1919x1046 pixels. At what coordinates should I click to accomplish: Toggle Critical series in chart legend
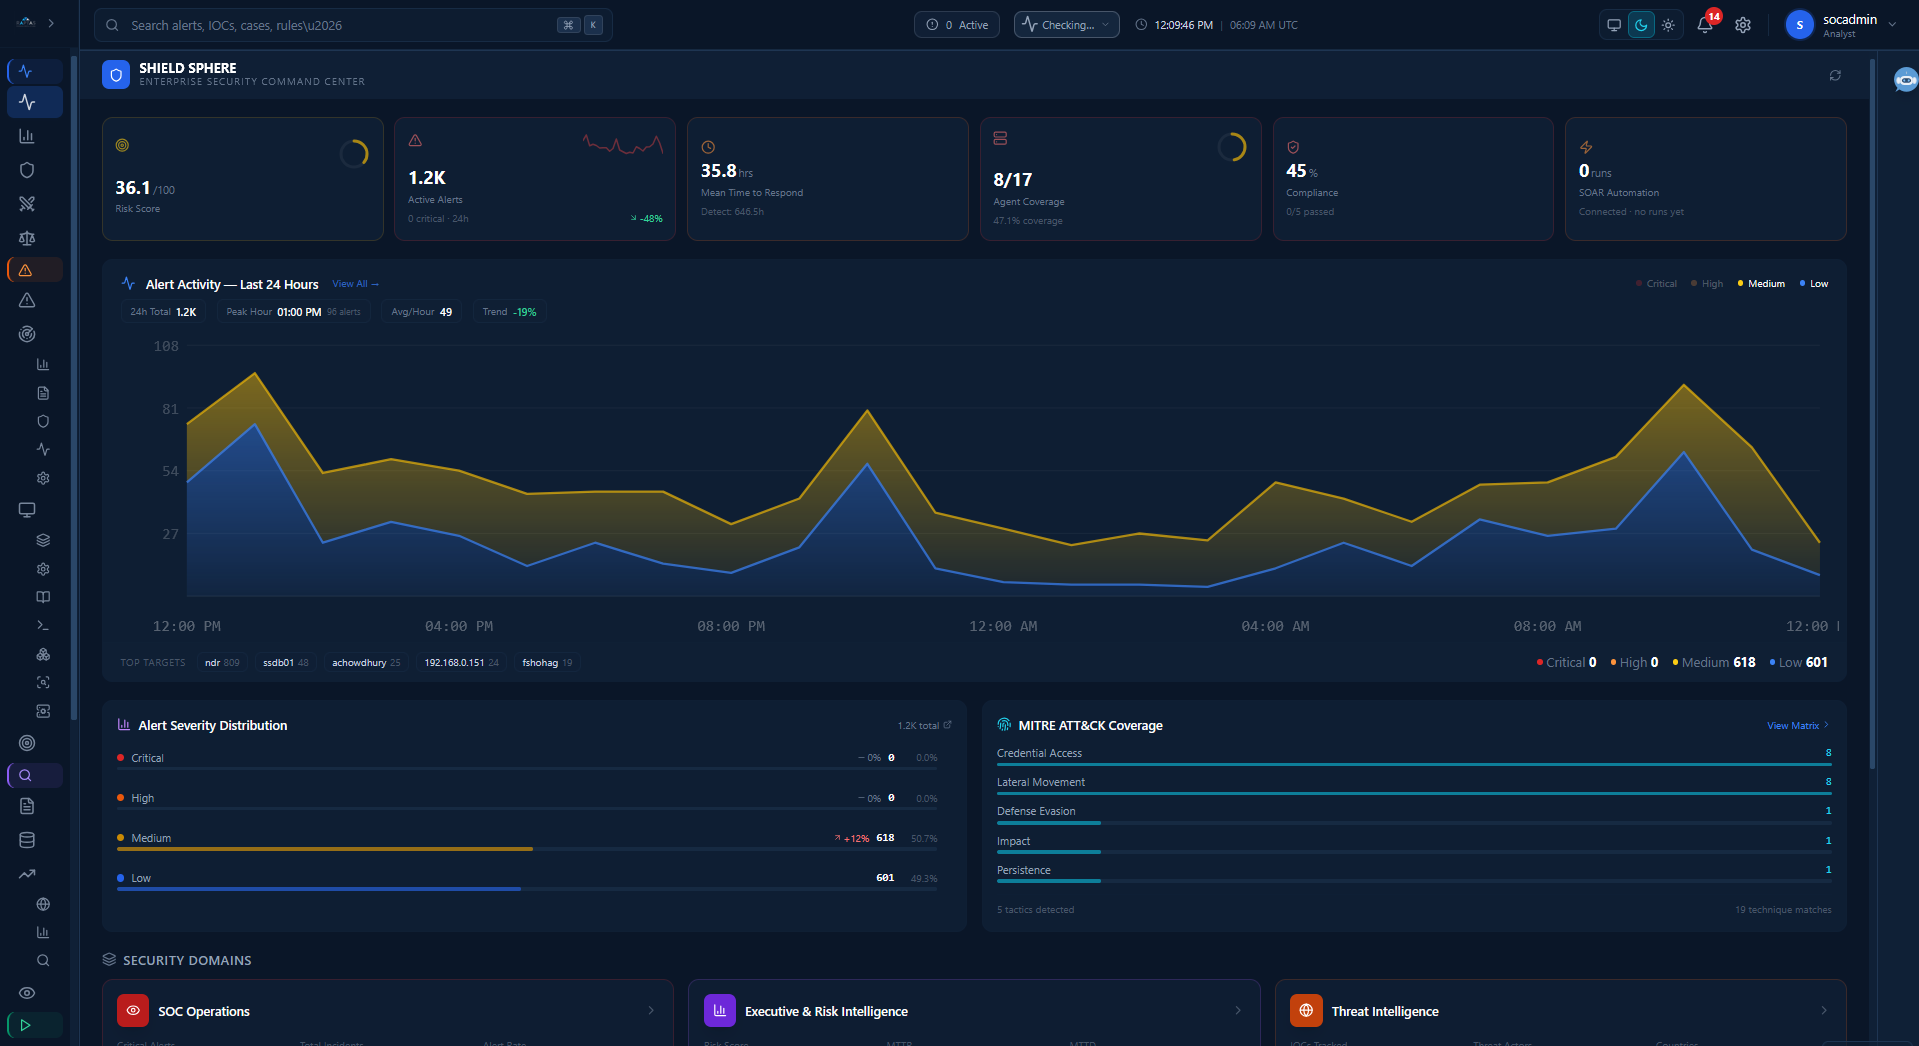(x=1656, y=284)
